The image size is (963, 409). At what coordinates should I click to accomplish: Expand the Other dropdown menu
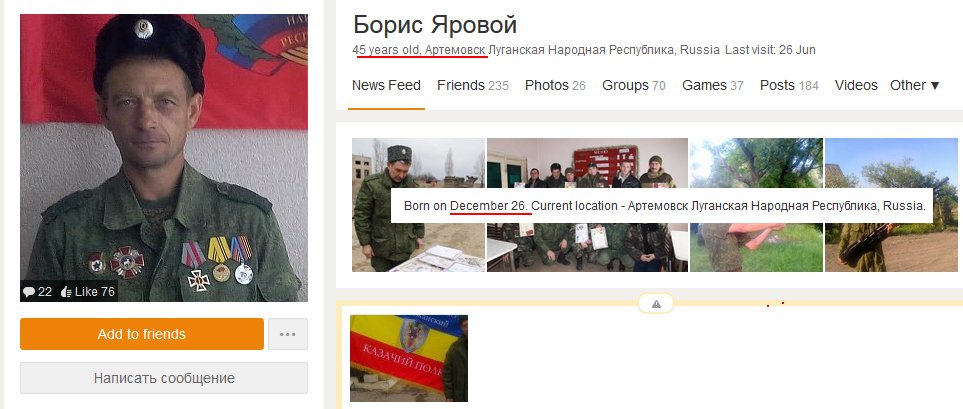pyautogui.click(x=914, y=85)
